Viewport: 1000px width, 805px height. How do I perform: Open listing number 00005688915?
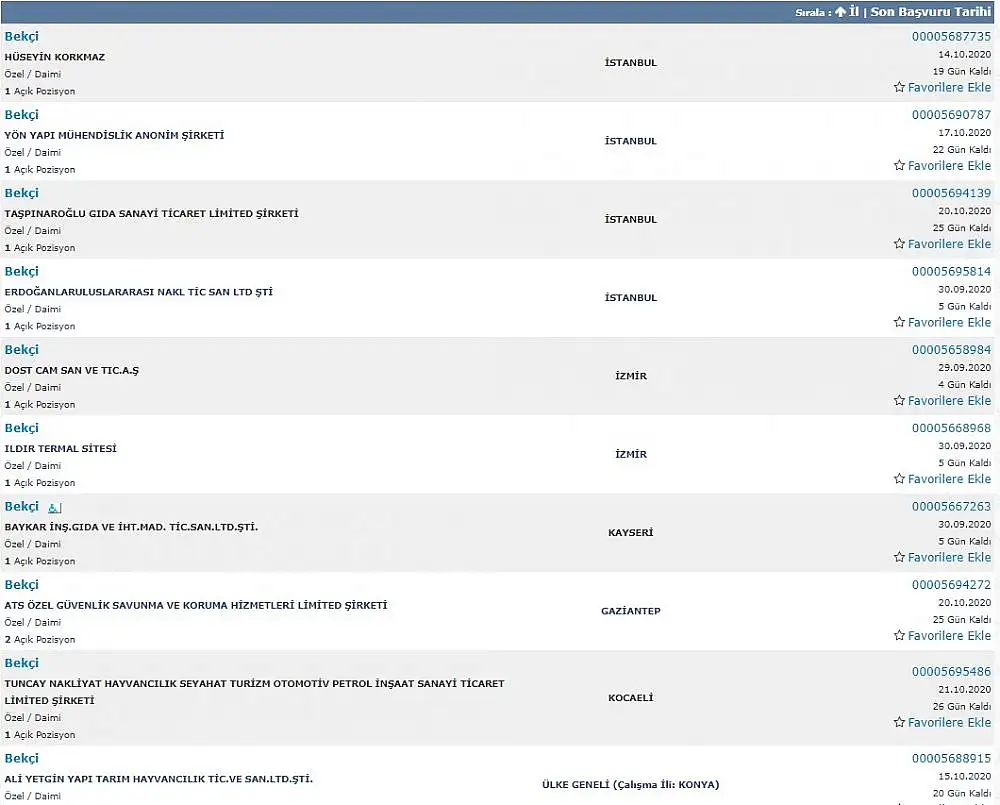click(952, 758)
